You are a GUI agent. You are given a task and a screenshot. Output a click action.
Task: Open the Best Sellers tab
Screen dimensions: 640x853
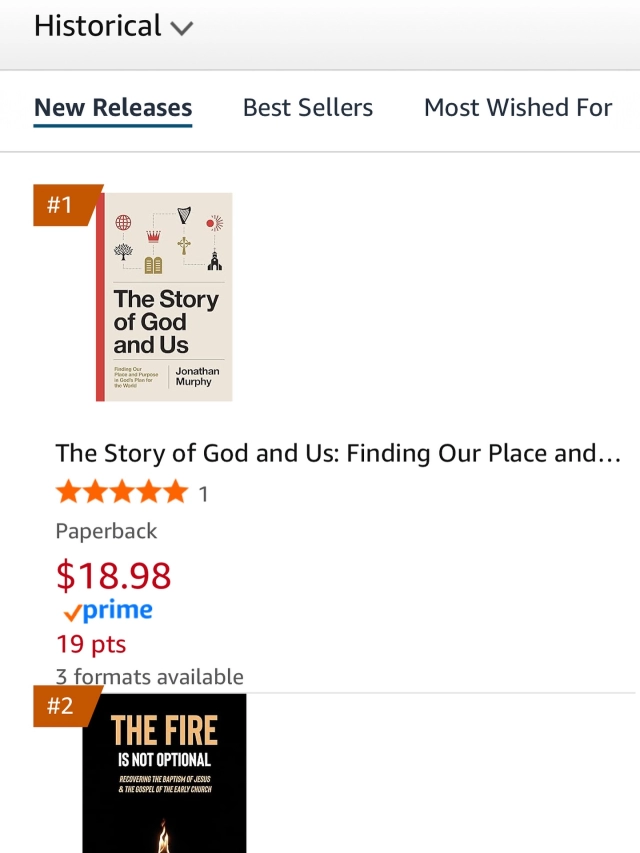click(x=308, y=108)
